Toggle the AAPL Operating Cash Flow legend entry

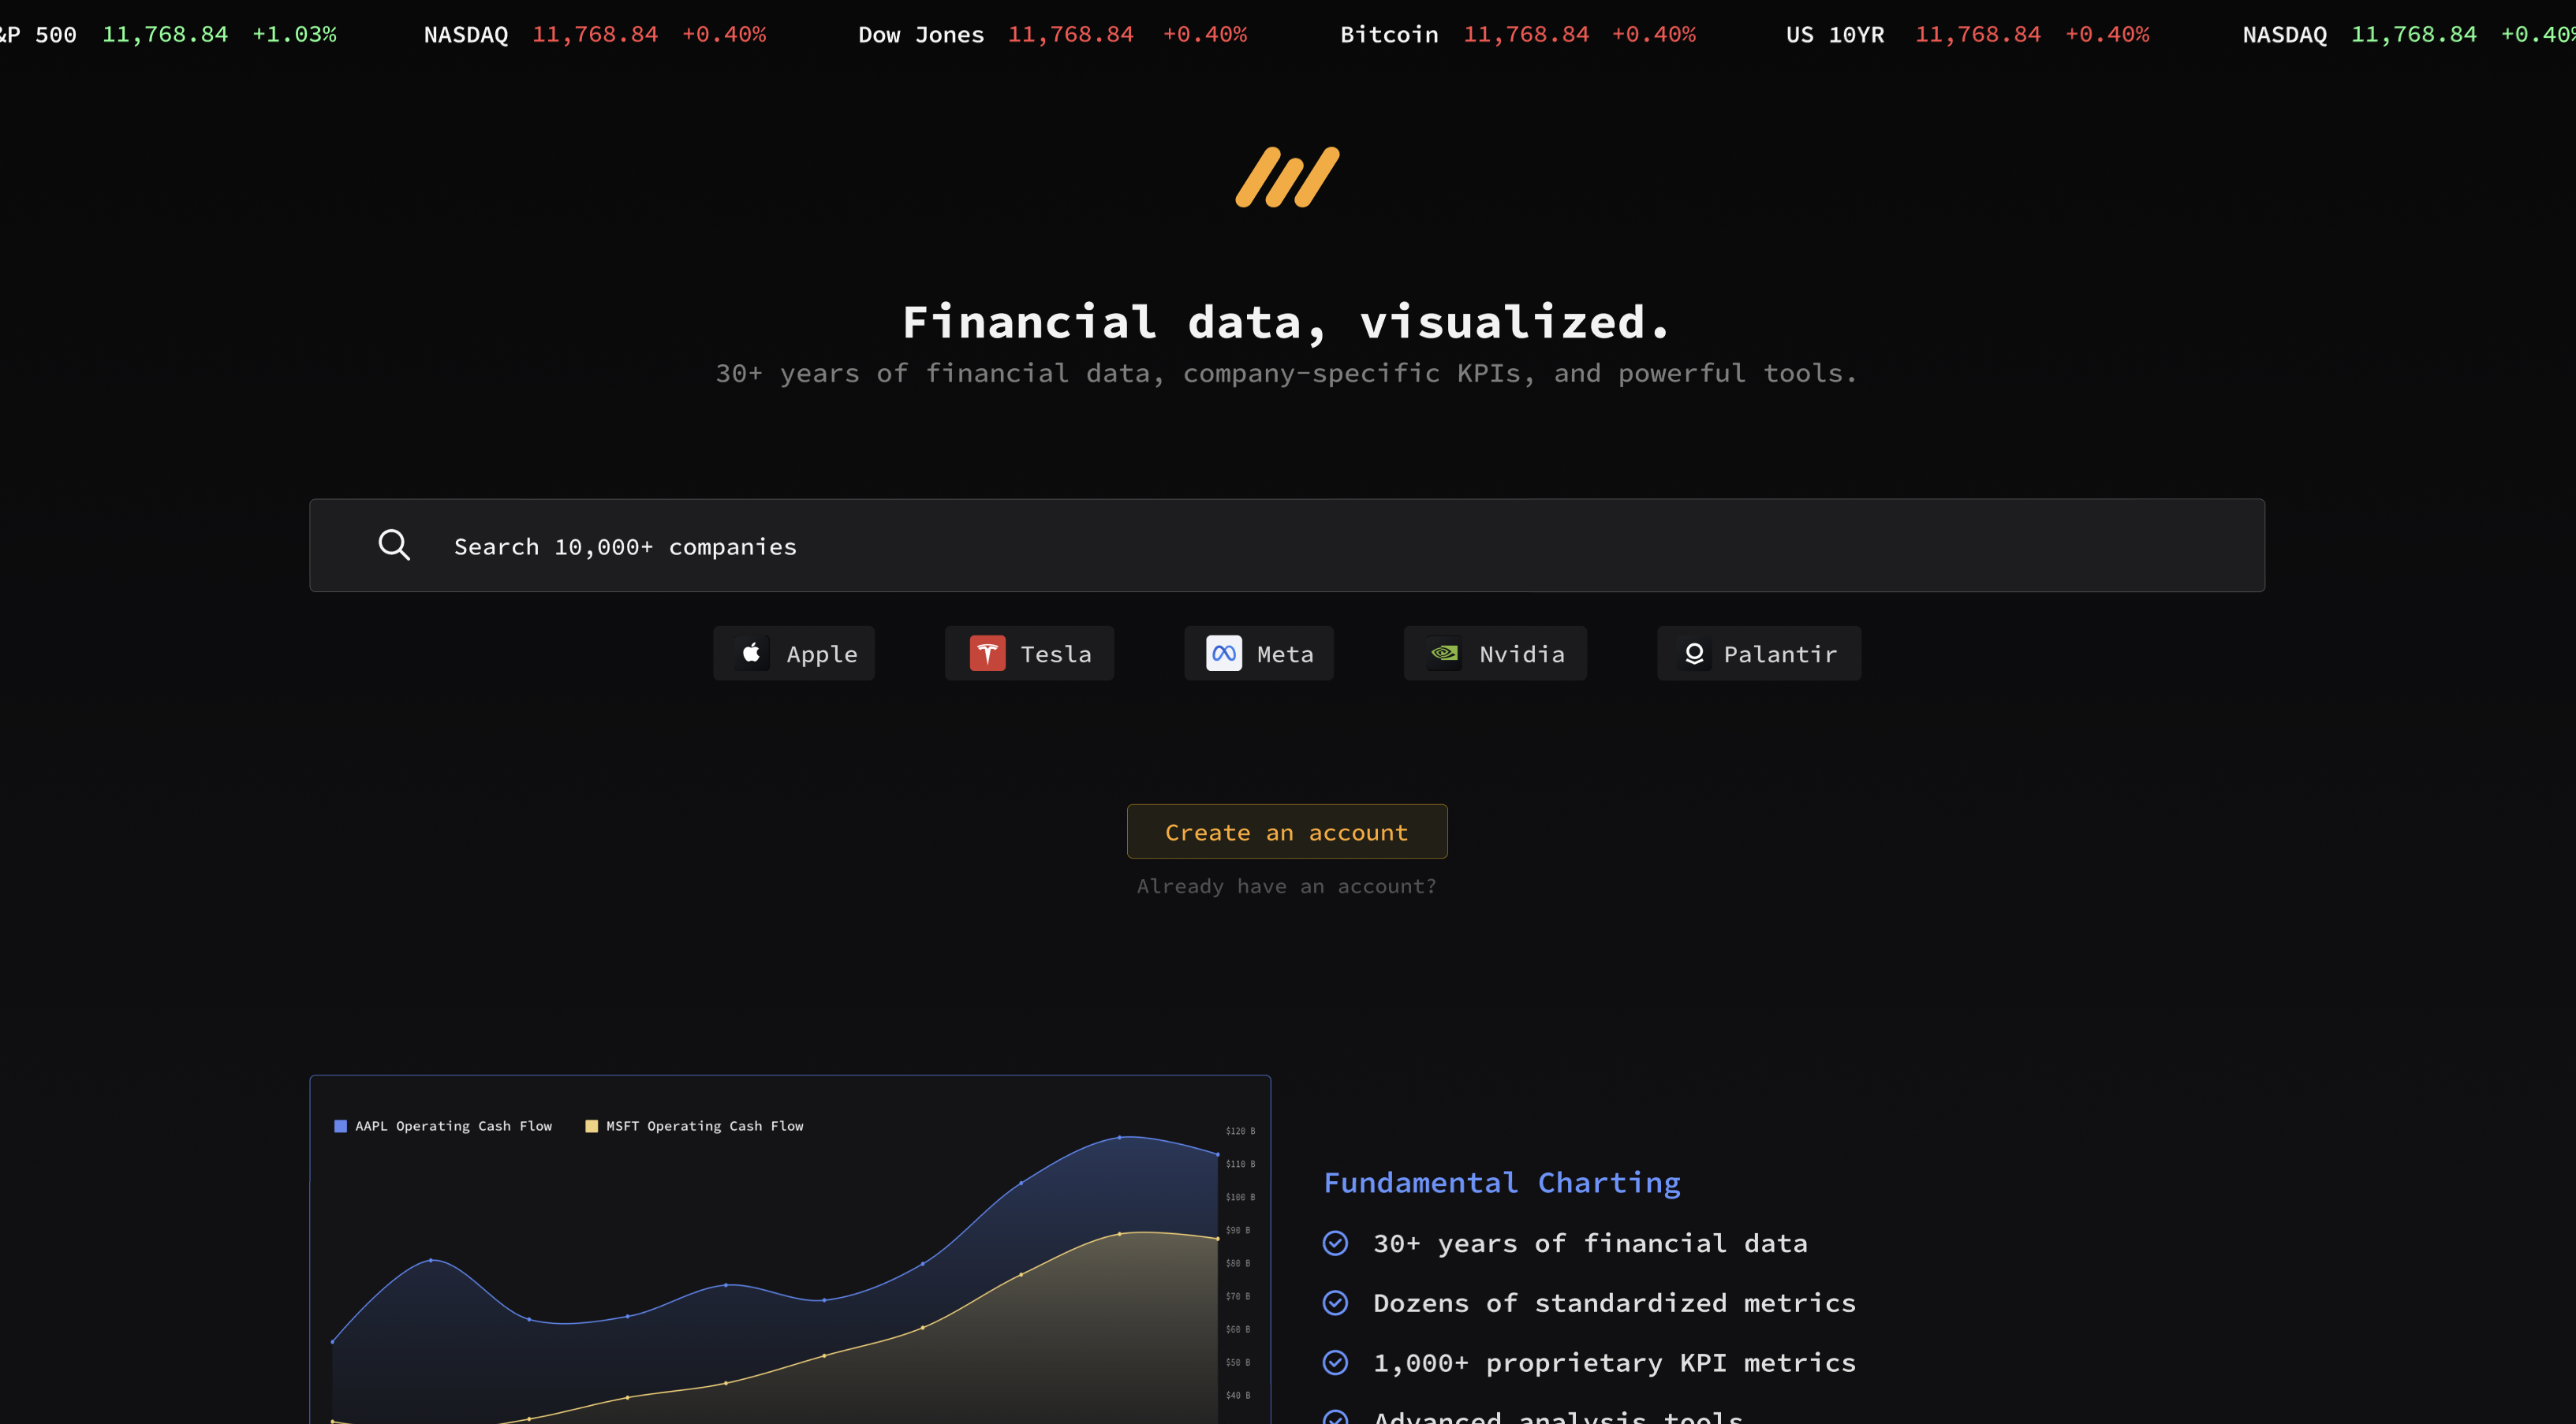pyautogui.click(x=444, y=1125)
